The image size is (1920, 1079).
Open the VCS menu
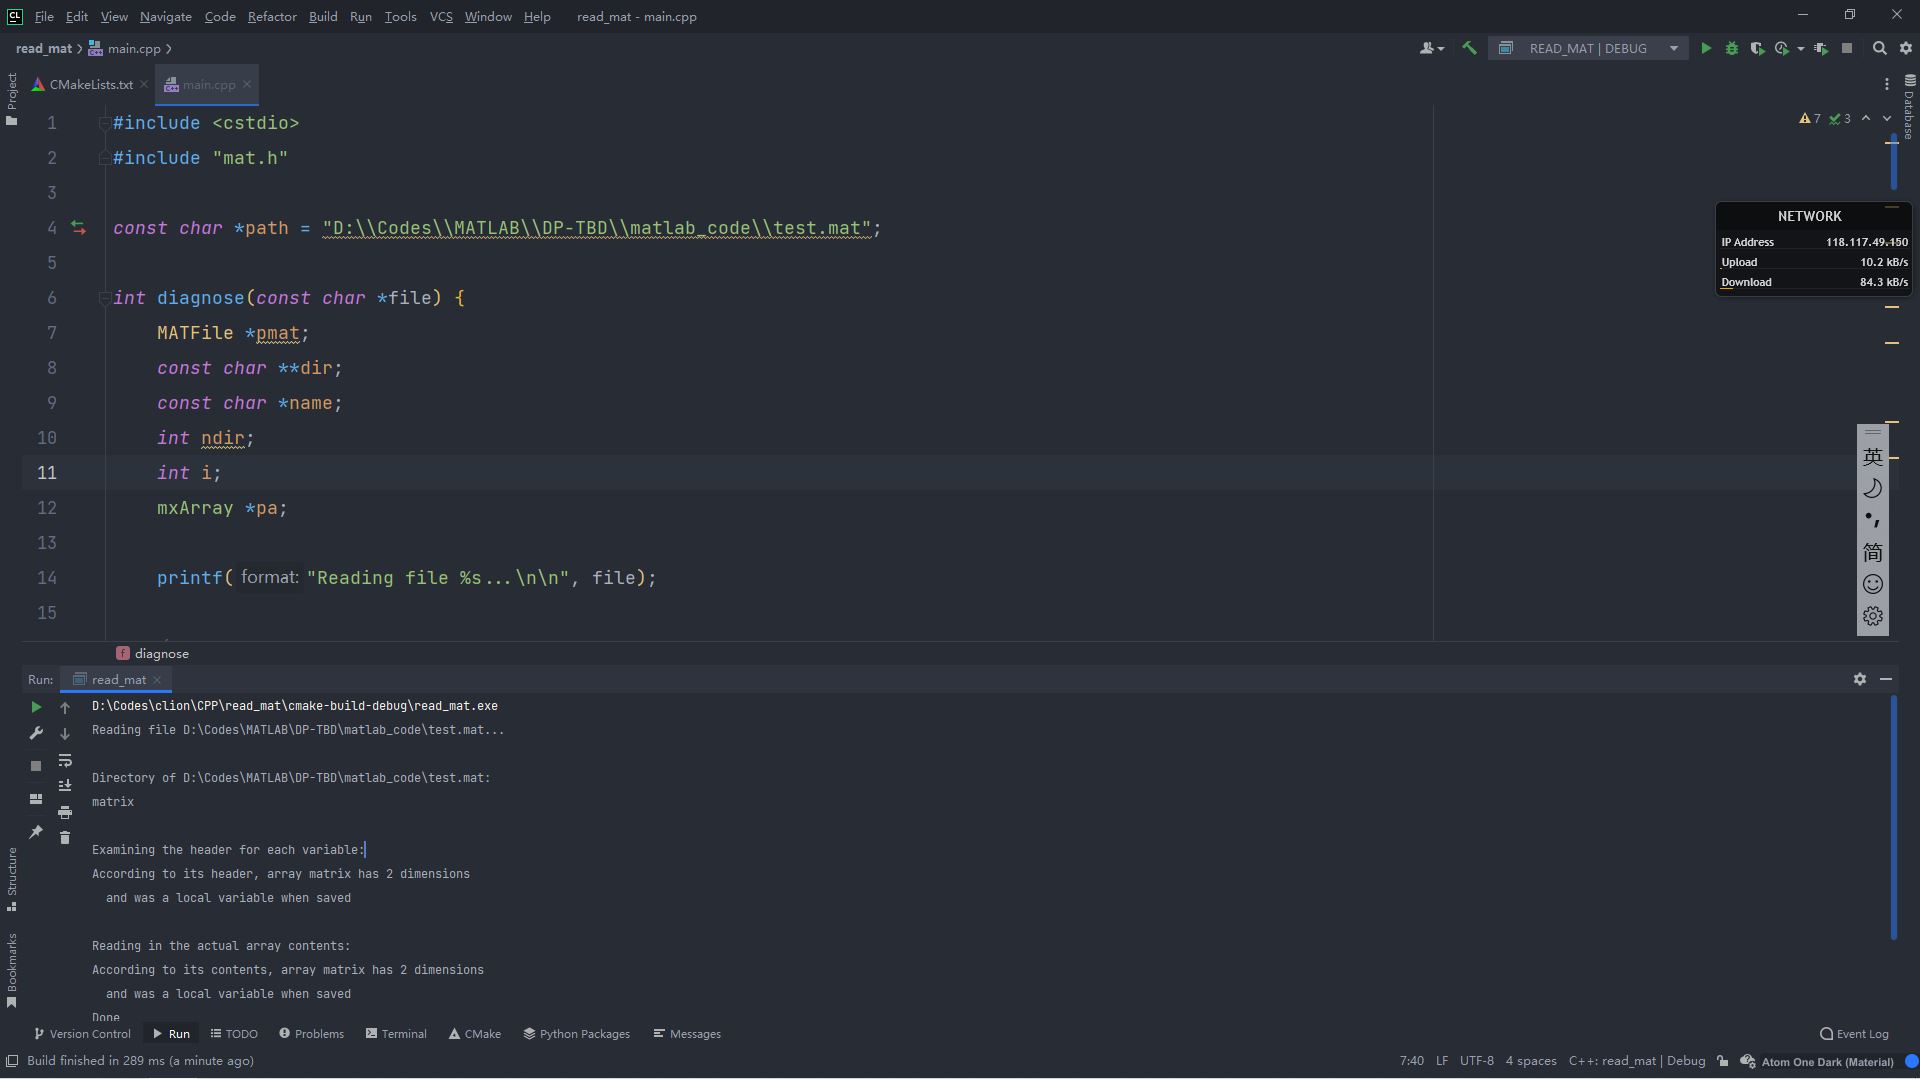(x=441, y=16)
